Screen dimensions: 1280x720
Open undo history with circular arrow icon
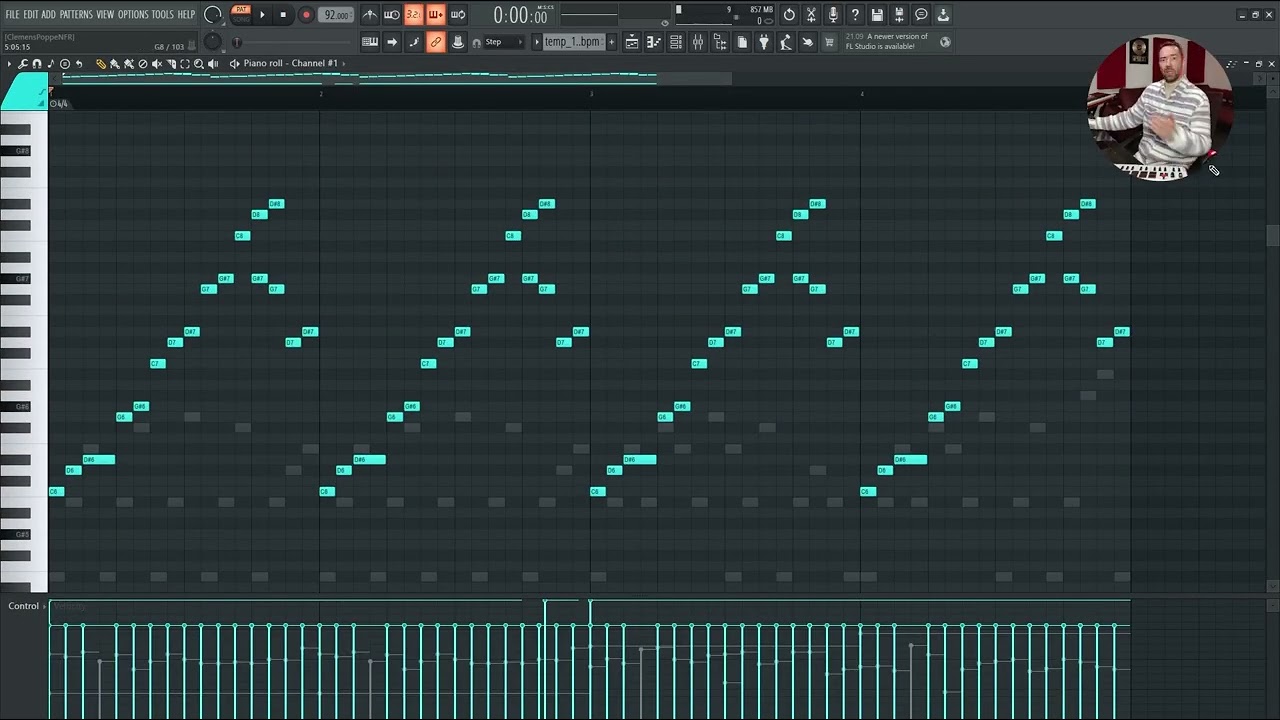pos(789,15)
